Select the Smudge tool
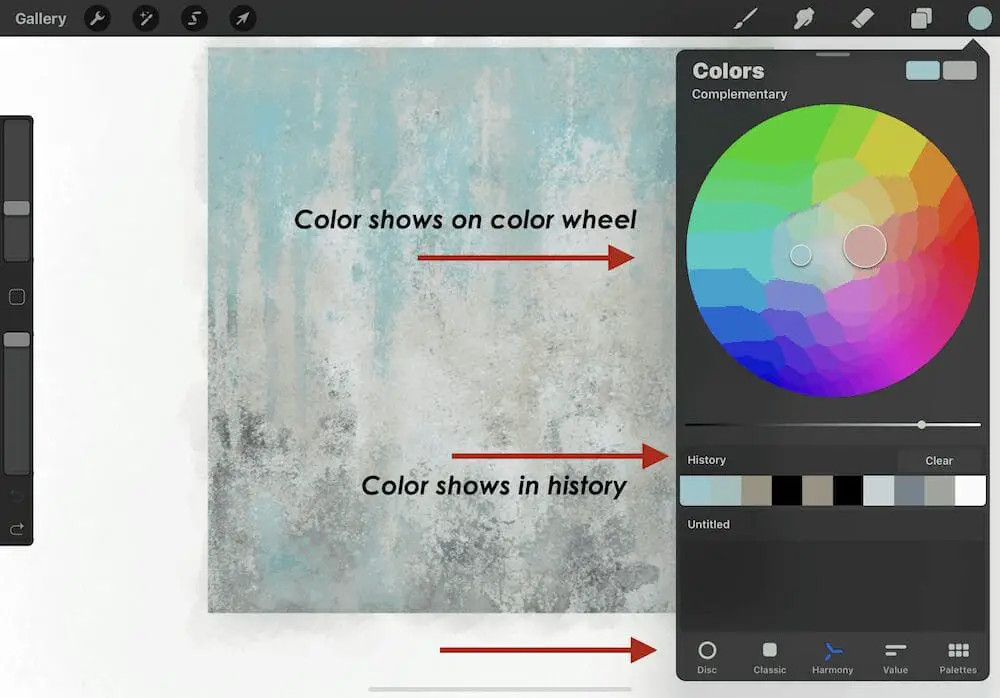Image resolution: width=1000 pixels, height=698 pixels. (x=804, y=19)
